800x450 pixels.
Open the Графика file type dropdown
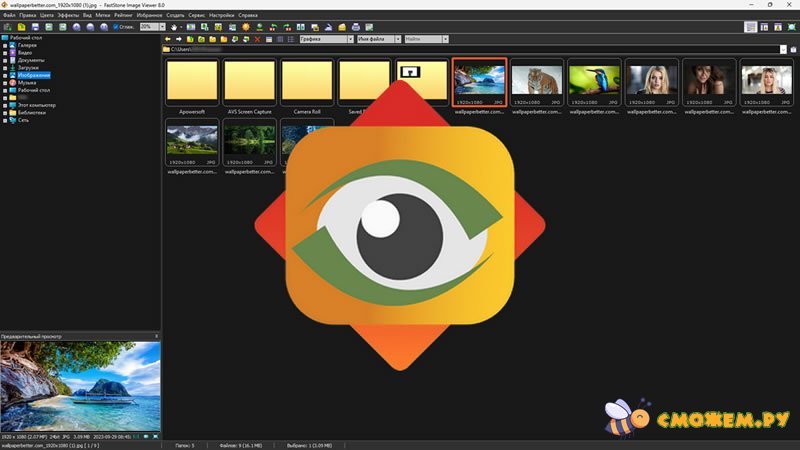click(349, 39)
